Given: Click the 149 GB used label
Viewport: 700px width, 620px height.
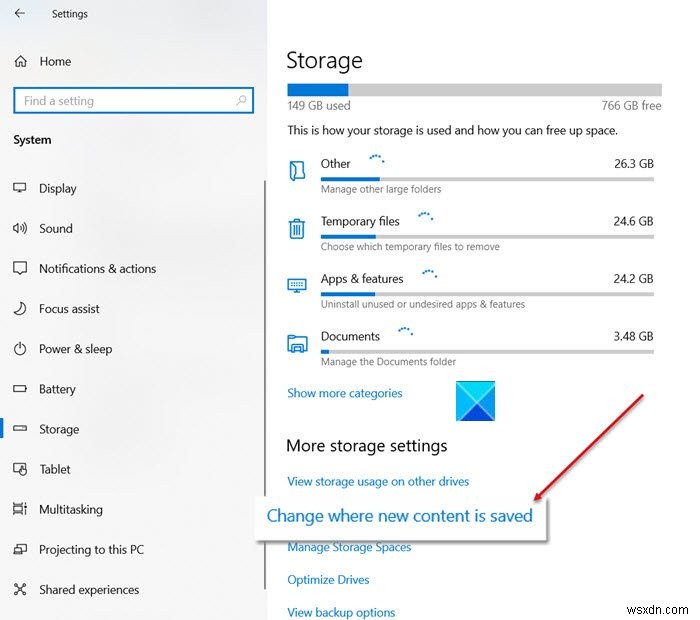Looking at the screenshot, I should pos(319,105).
